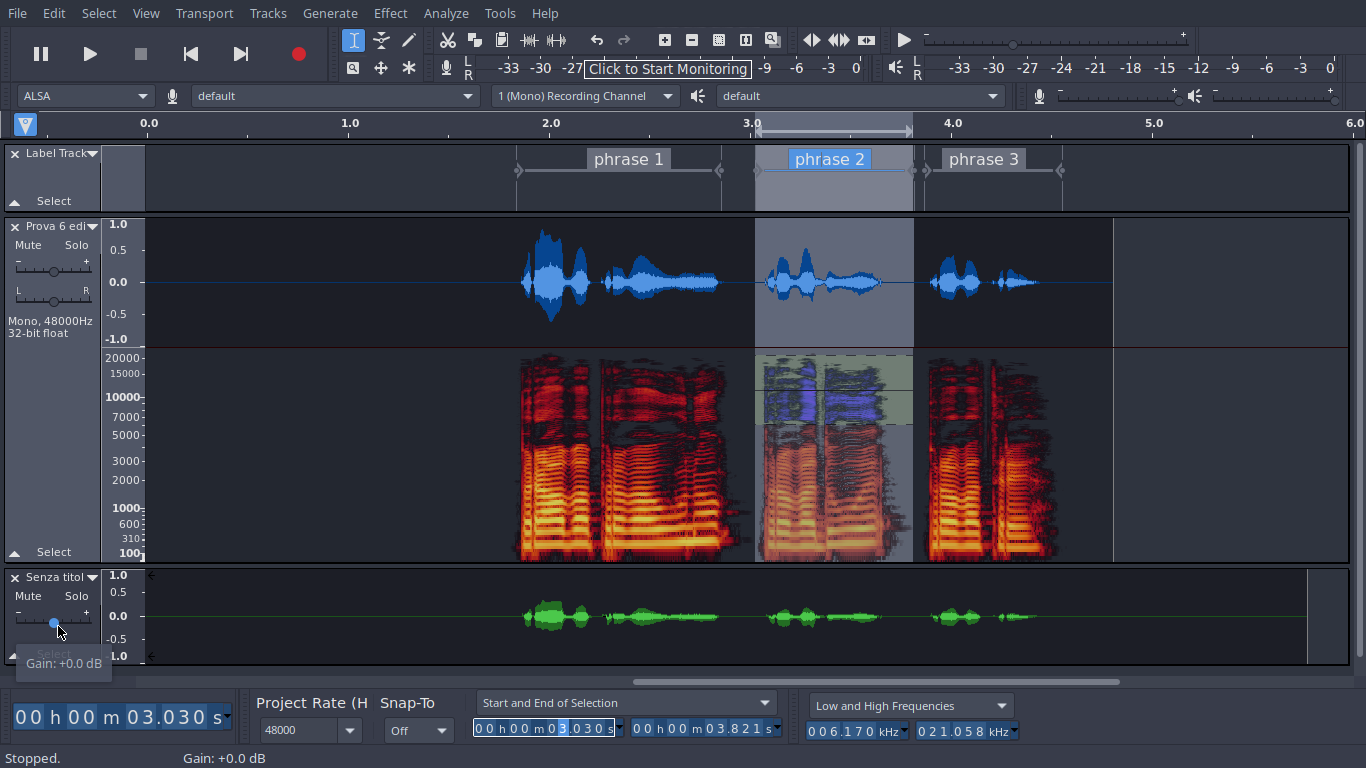Viewport: 1366px width, 768px height.
Task: Collapse the Prova 6 track panel
Action: click(x=14, y=551)
